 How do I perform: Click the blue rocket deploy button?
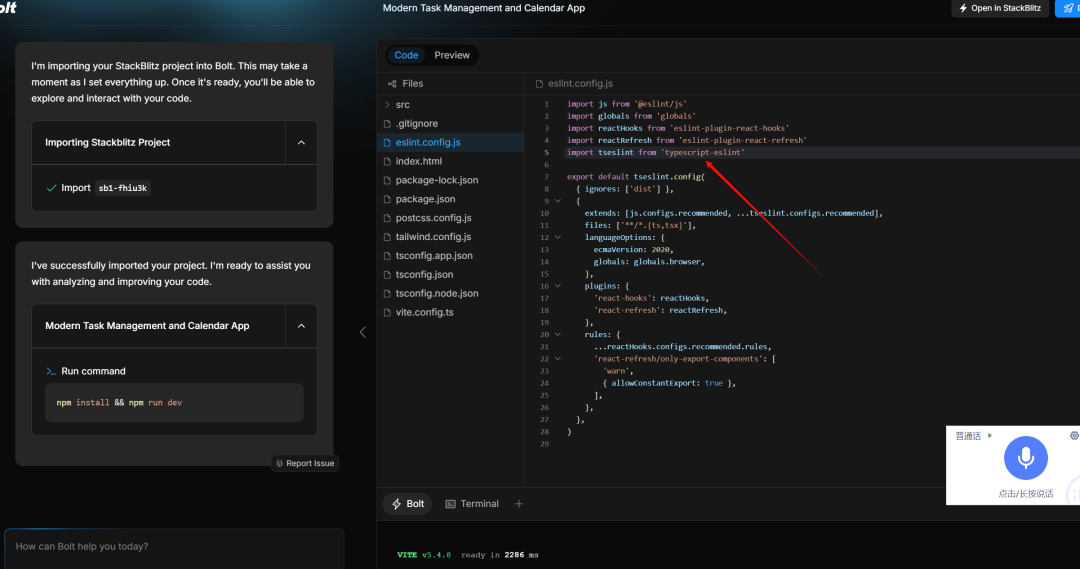[1068, 8]
